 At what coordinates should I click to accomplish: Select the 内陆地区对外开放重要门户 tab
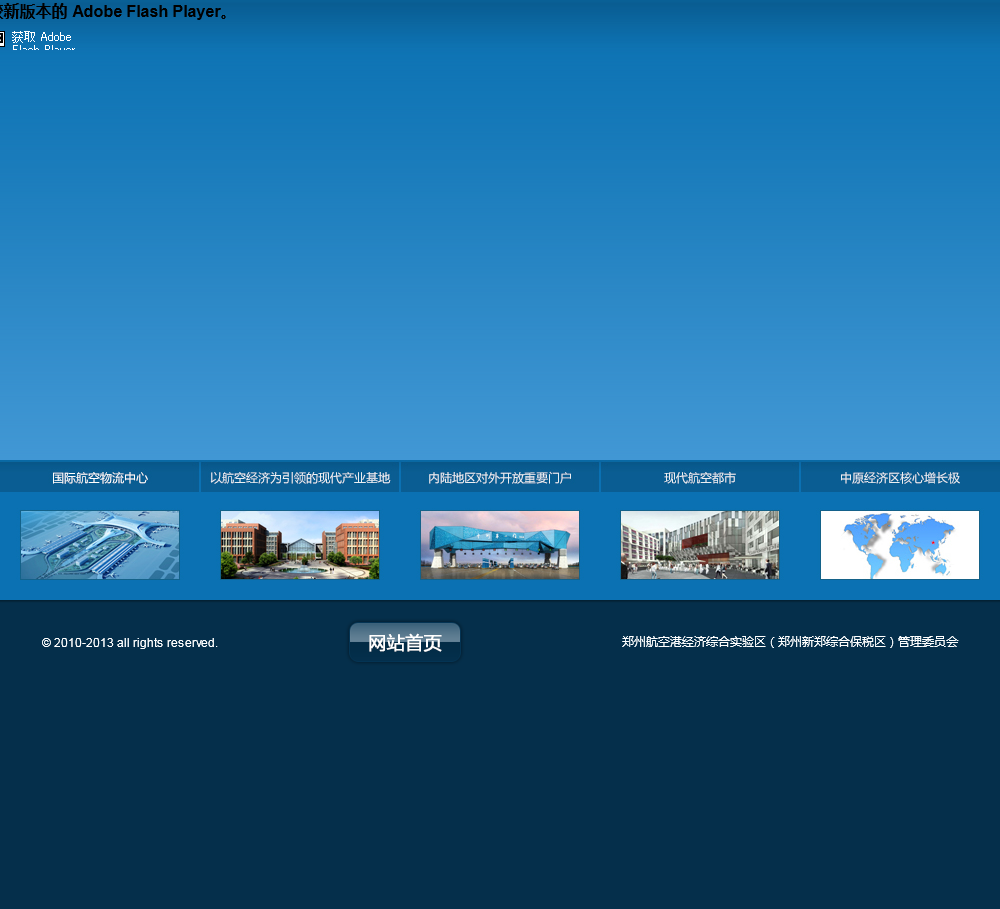[499, 478]
